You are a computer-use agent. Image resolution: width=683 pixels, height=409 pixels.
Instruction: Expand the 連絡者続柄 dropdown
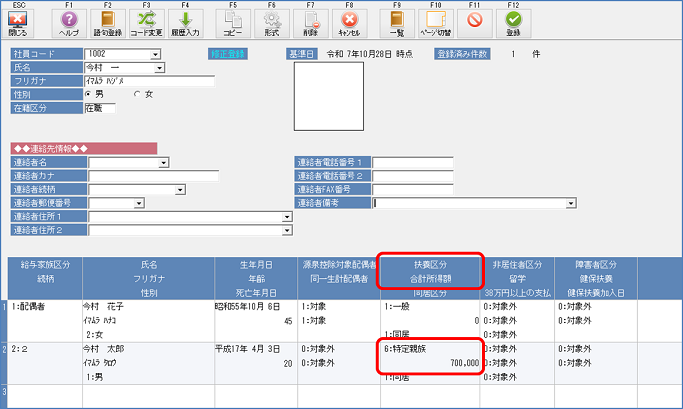pyautogui.click(x=180, y=189)
